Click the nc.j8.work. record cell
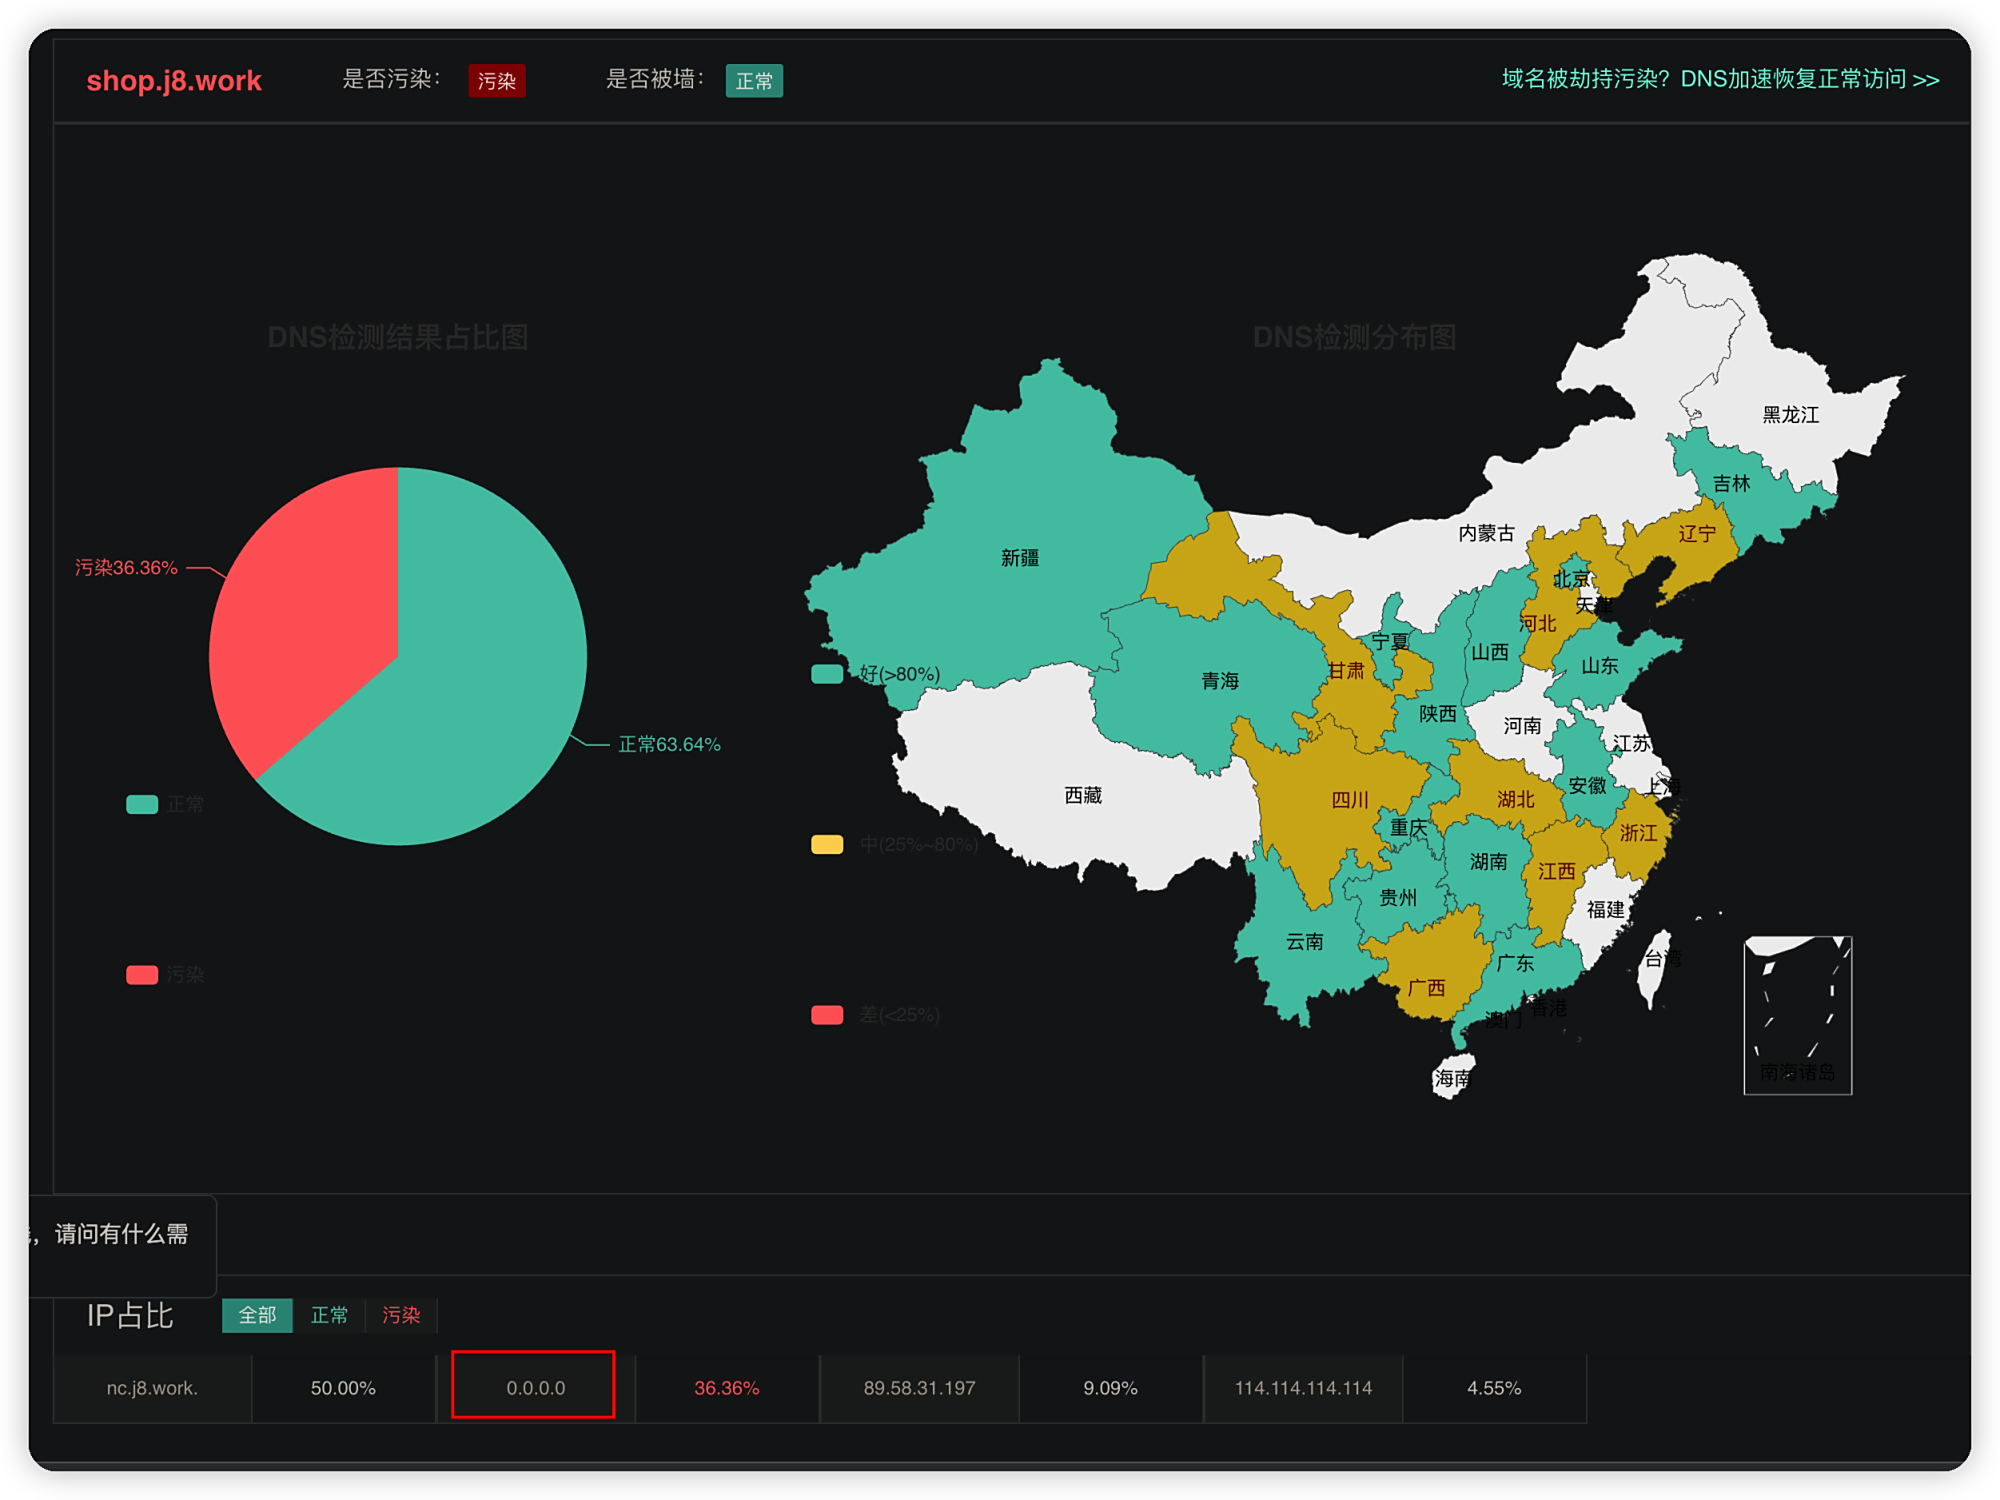 point(152,1387)
